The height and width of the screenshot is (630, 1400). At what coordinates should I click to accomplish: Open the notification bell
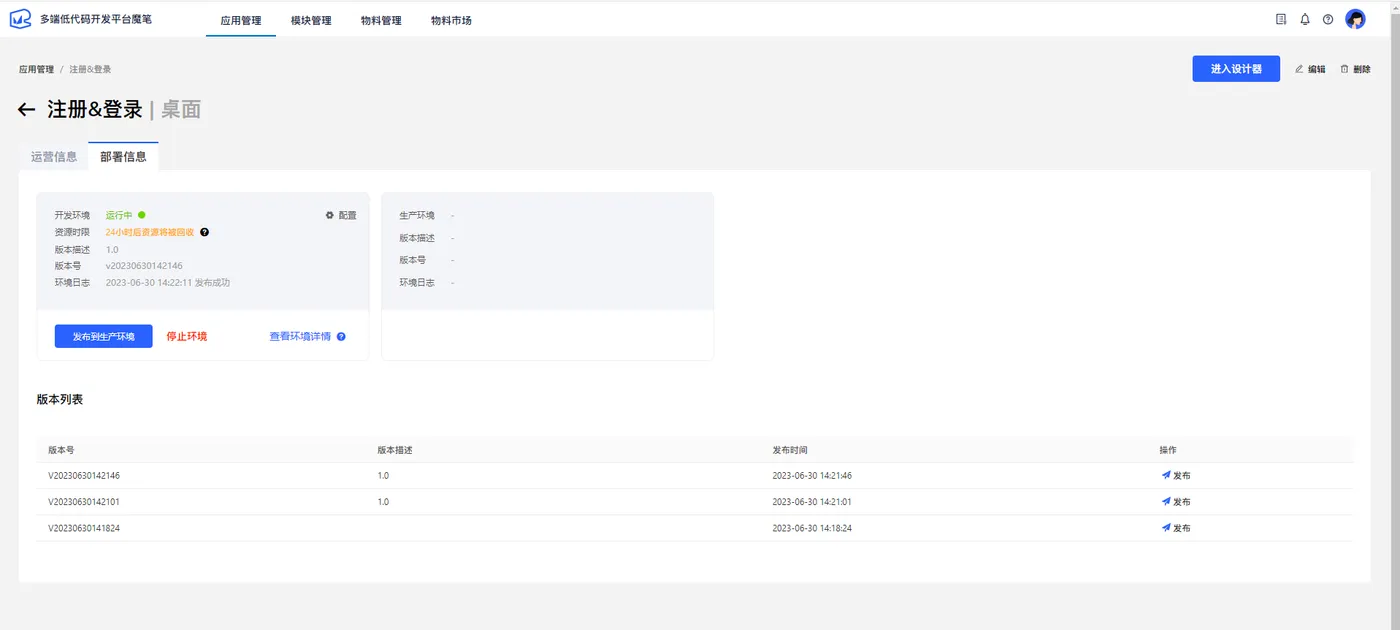(x=1305, y=19)
